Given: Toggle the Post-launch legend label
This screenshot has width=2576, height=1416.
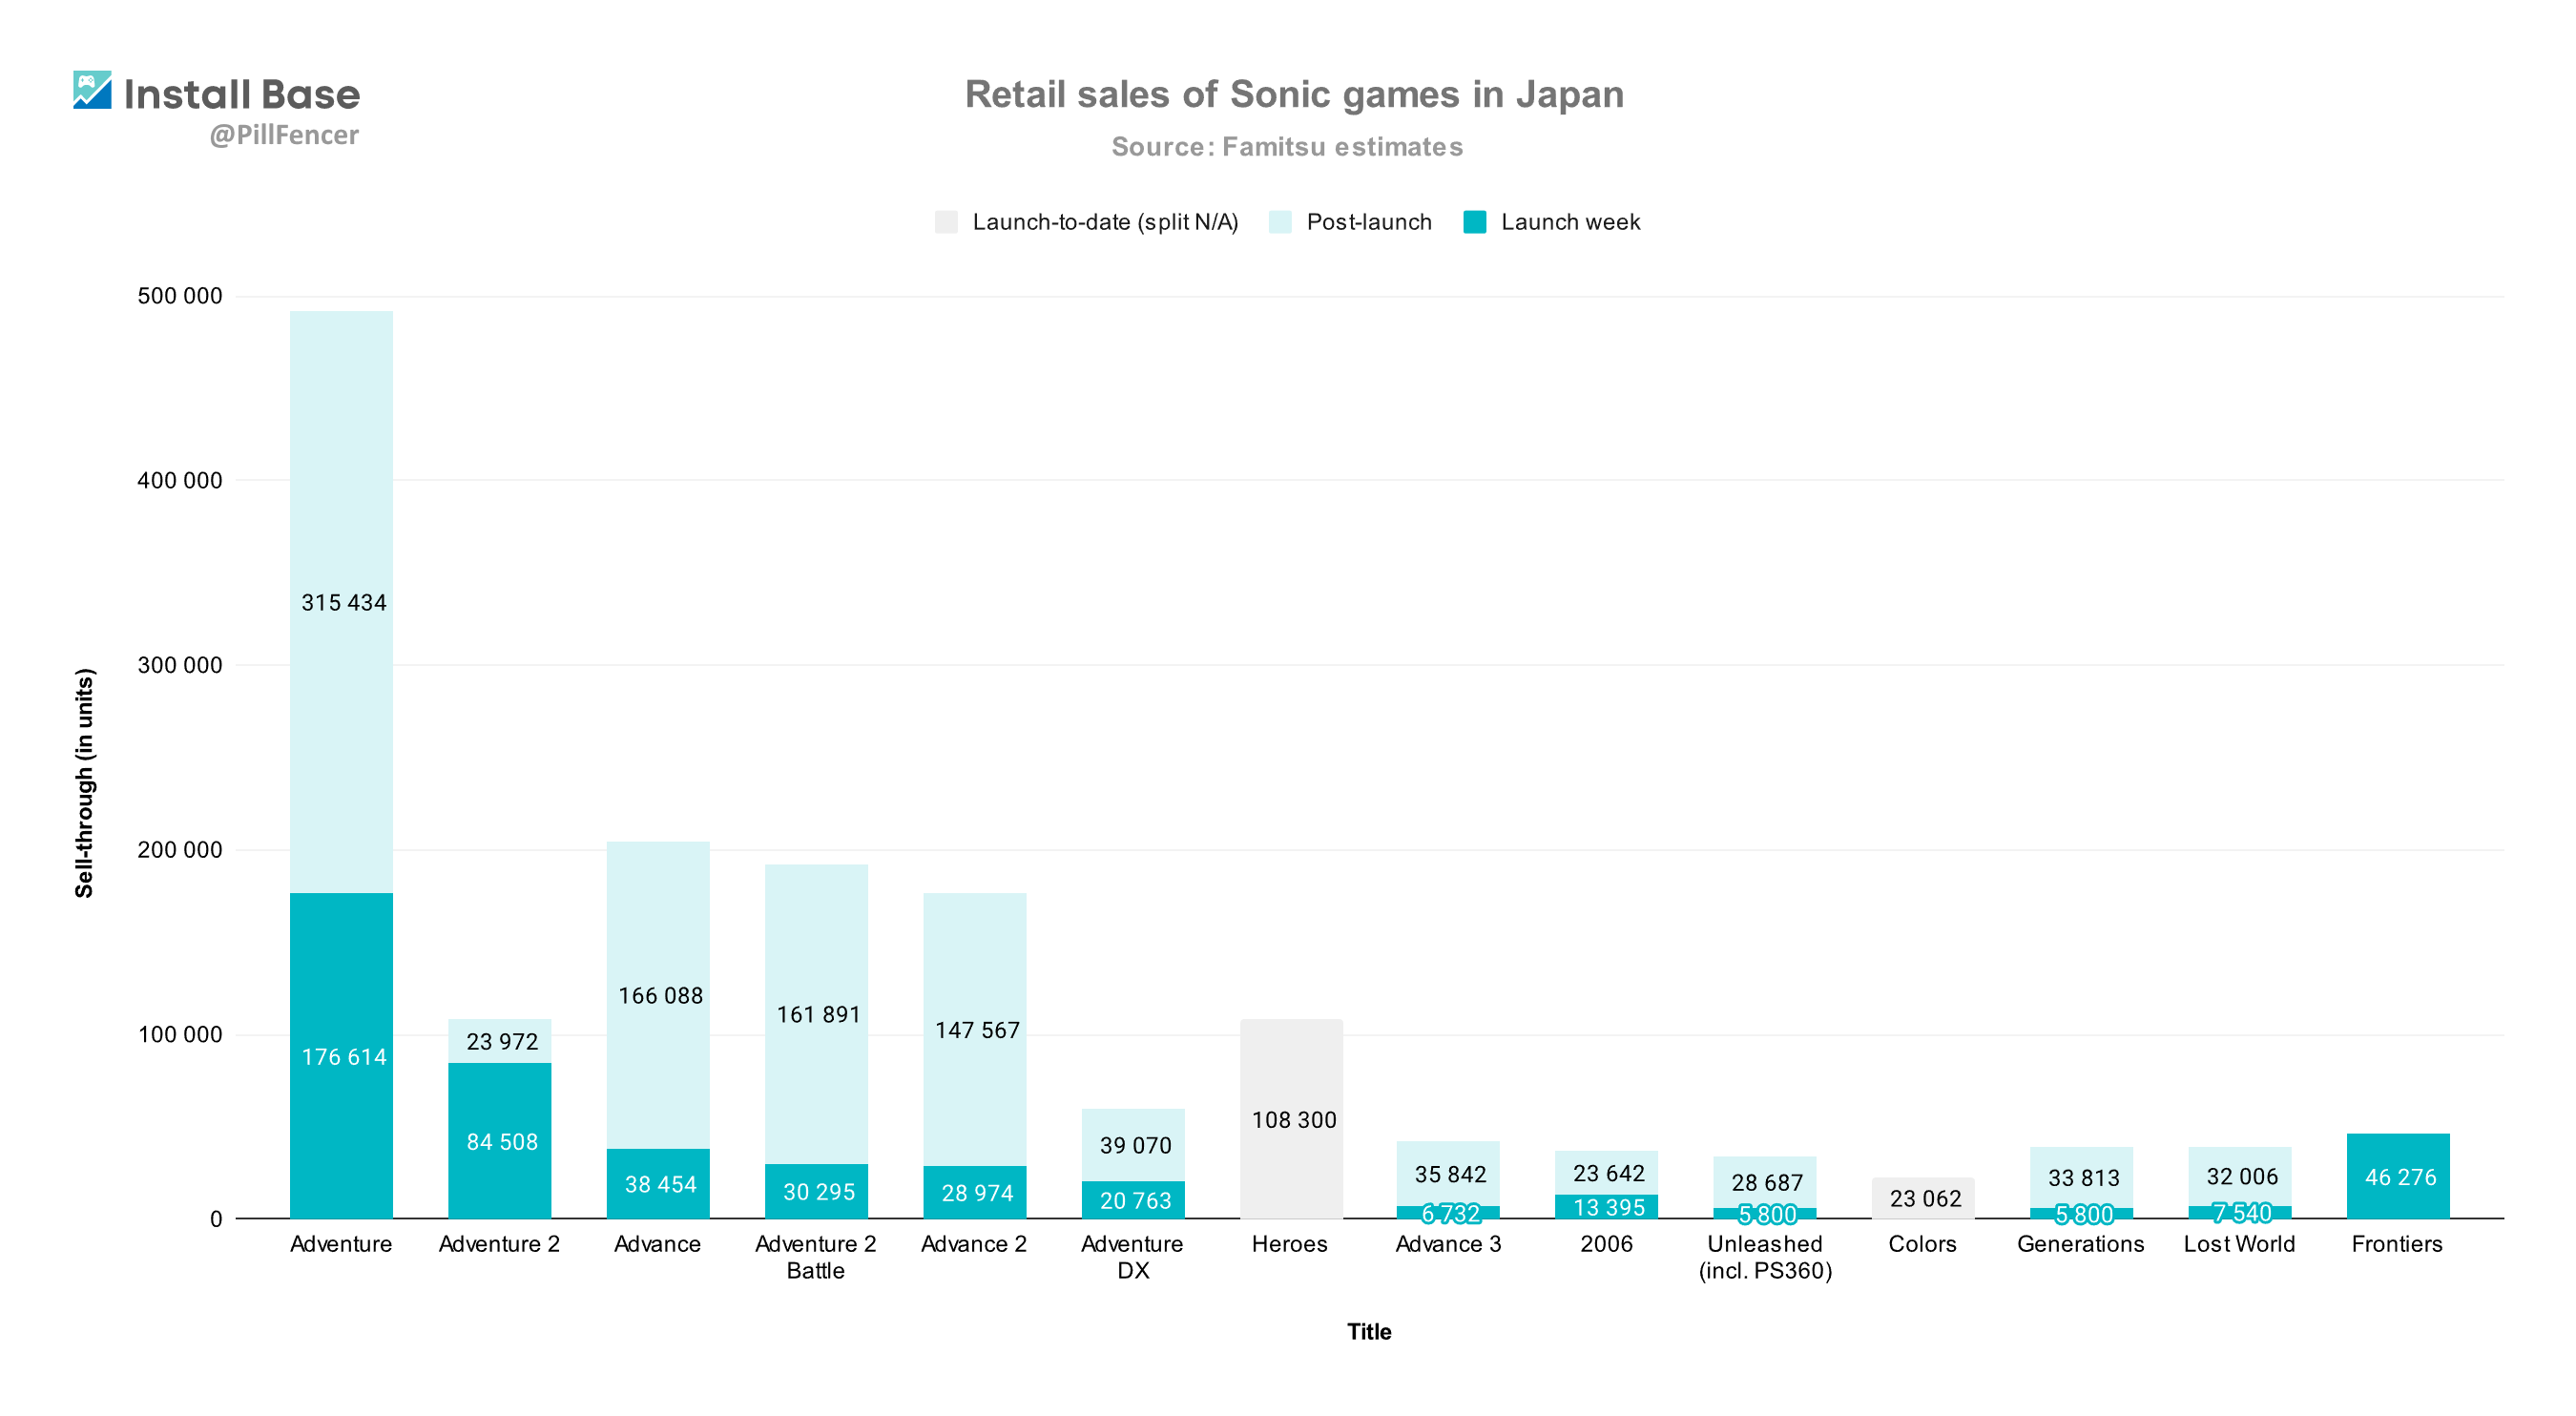Looking at the screenshot, I should 1369,222.
